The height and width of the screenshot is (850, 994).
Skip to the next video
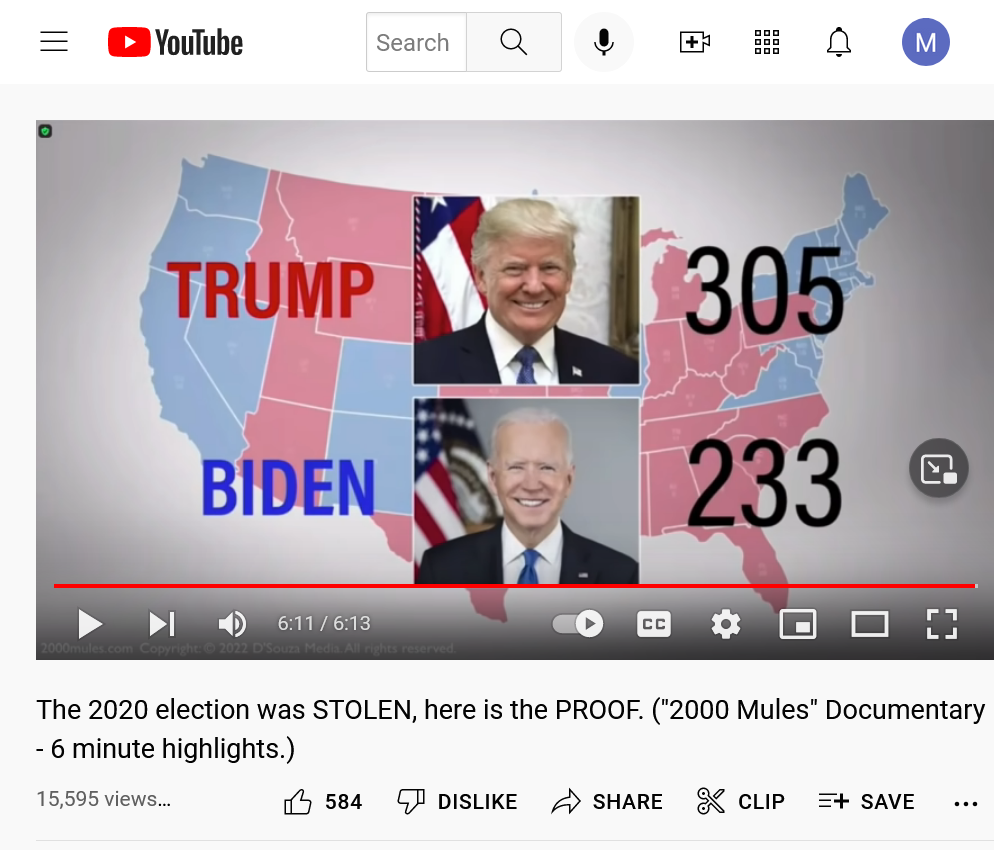(x=162, y=624)
